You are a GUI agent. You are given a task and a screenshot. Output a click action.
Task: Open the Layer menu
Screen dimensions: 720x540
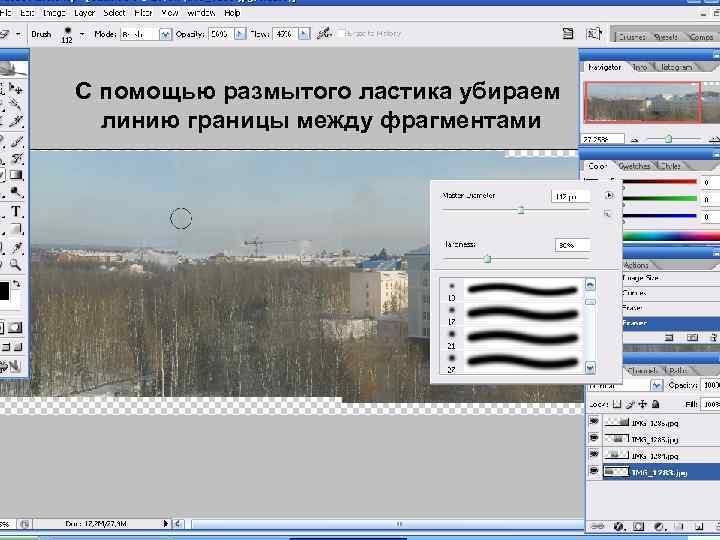pos(84,13)
